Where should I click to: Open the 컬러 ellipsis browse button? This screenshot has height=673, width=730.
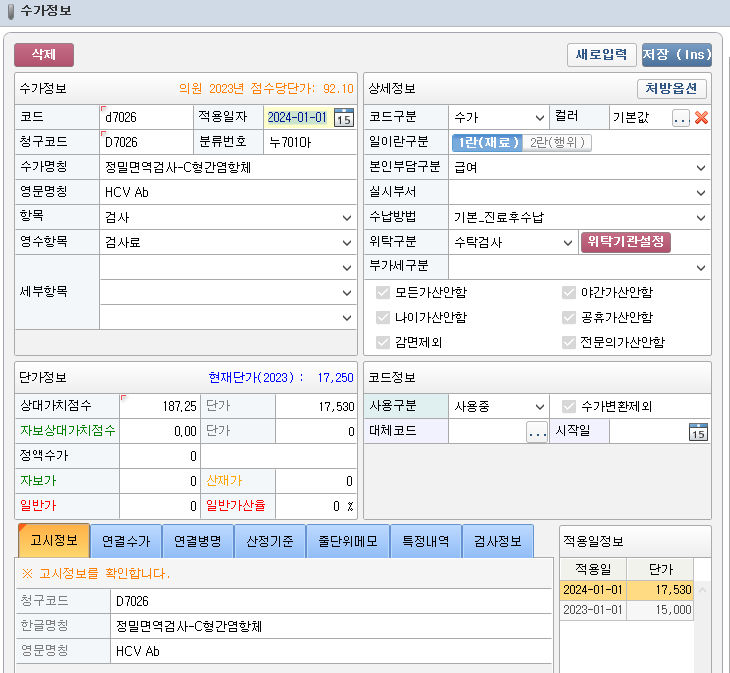click(680, 117)
